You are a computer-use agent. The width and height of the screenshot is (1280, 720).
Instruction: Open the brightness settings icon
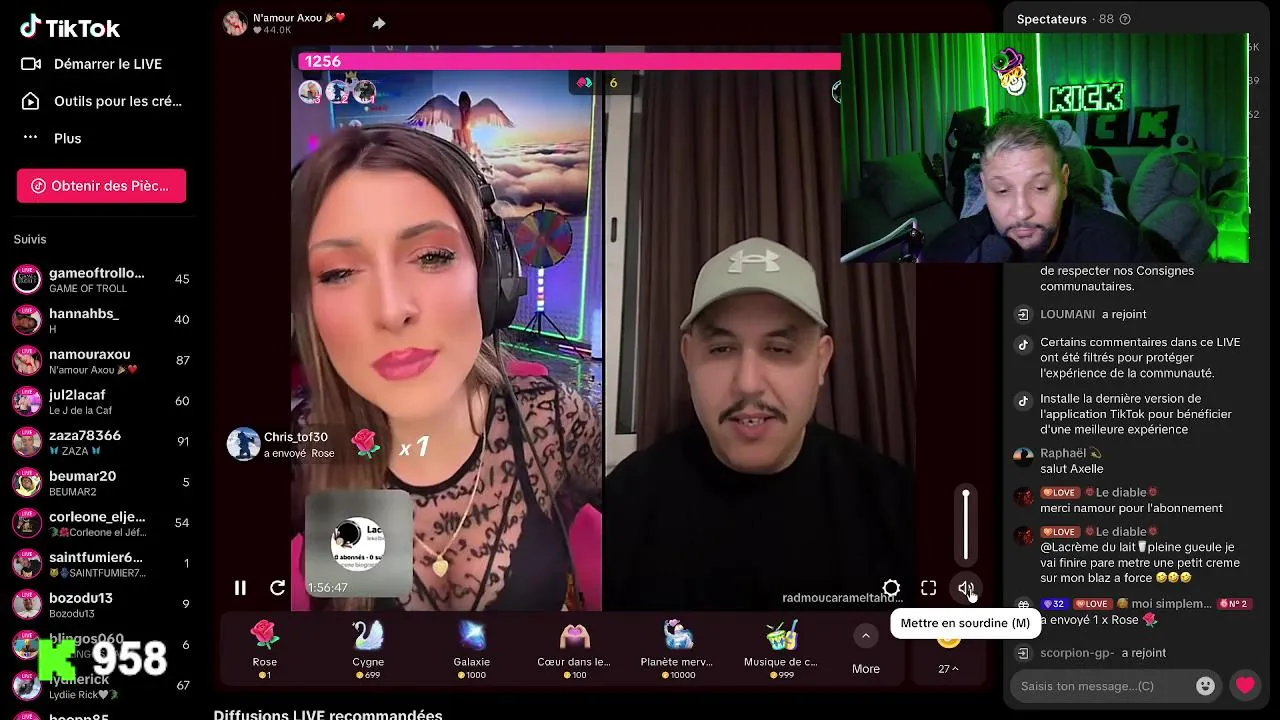tap(891, 588)
